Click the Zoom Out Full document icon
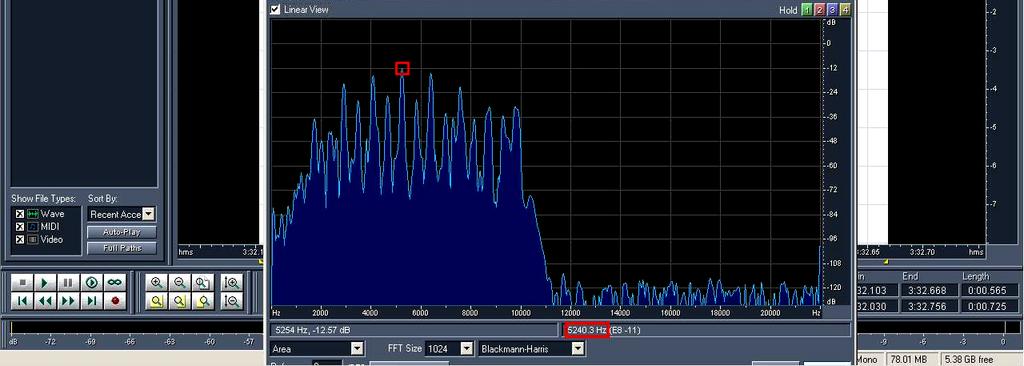Screen dimensions: 1024x366 pyautogui.click(x=203, y=282)
